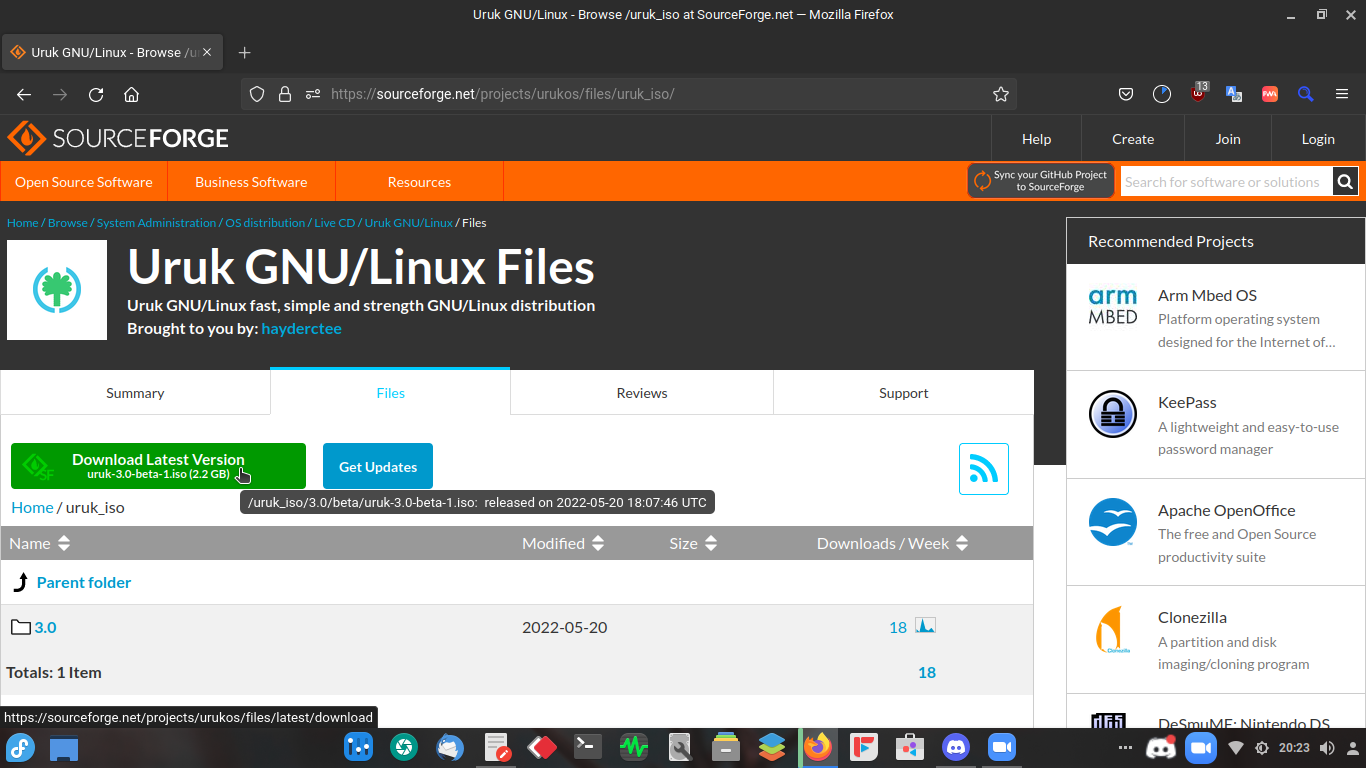1366x768 pixels.
Task: Click the System Administration breadcrumb
Action: click(156, 223)
